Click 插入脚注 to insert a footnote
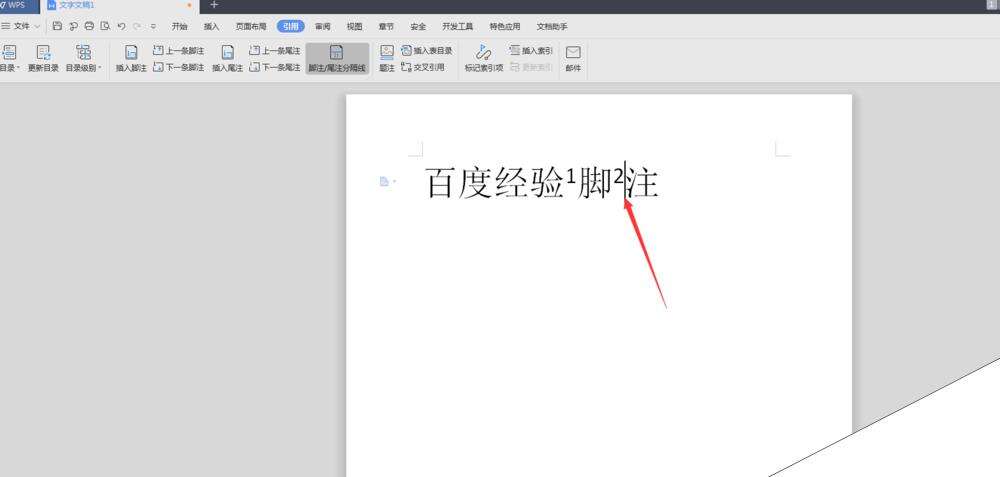 coord(131,59)
